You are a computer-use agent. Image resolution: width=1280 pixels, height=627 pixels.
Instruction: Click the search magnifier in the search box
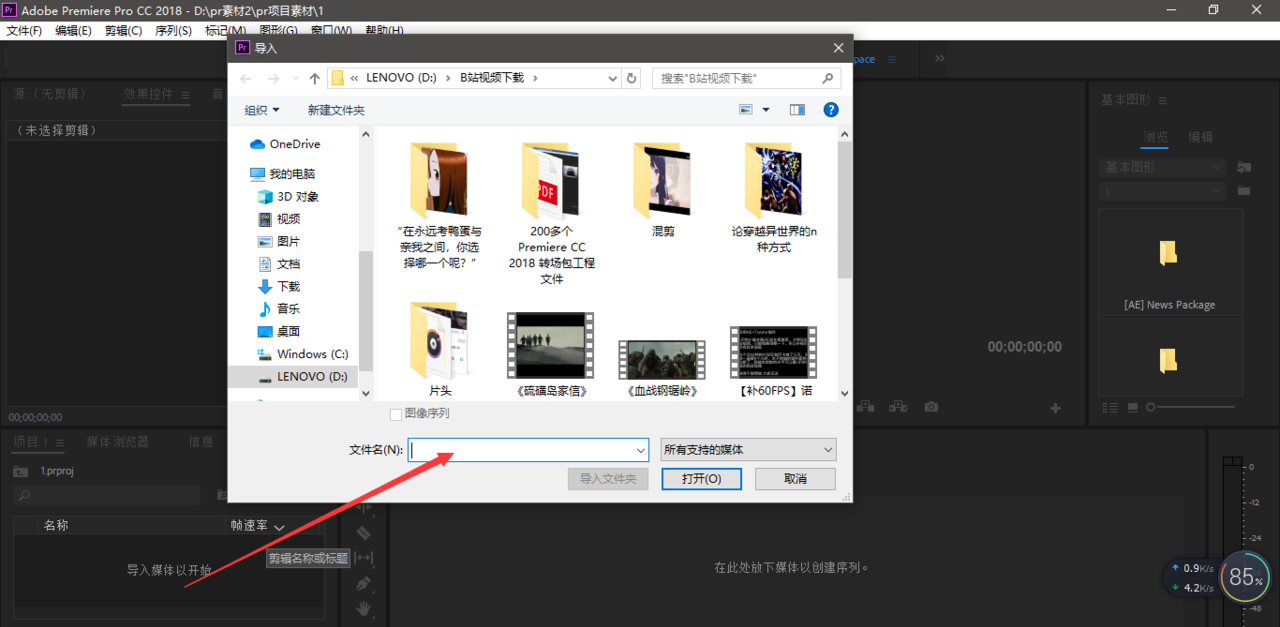click(827, 78)
